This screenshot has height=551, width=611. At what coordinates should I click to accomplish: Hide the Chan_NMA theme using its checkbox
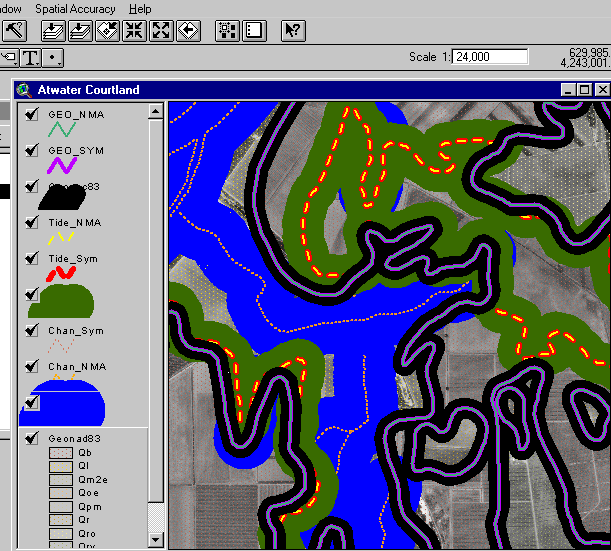[32, 367]
